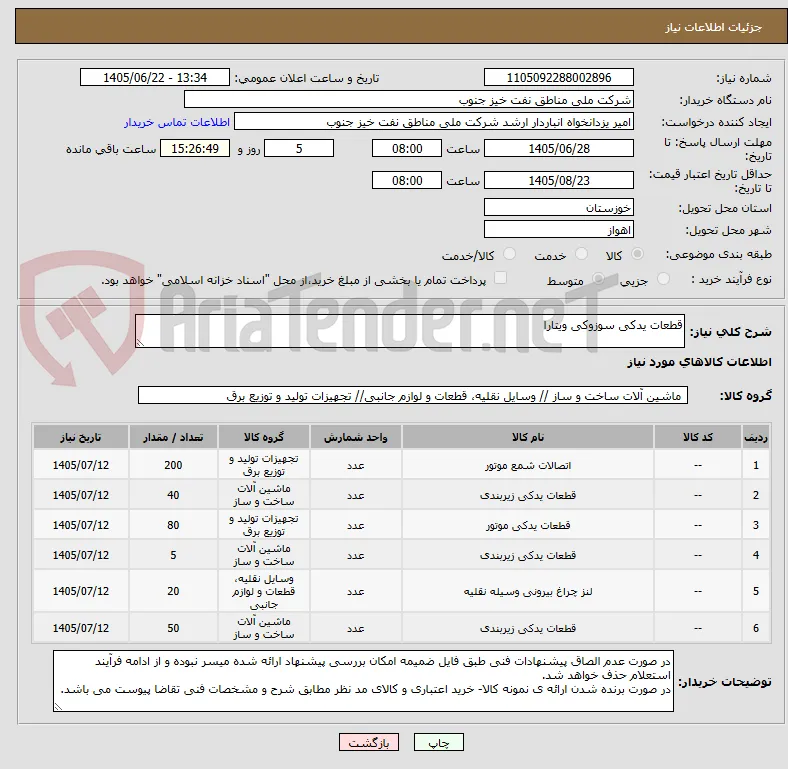Choose the متوسط purchase type radio
This screenshot has width=788, height=769.
[598, 279]
